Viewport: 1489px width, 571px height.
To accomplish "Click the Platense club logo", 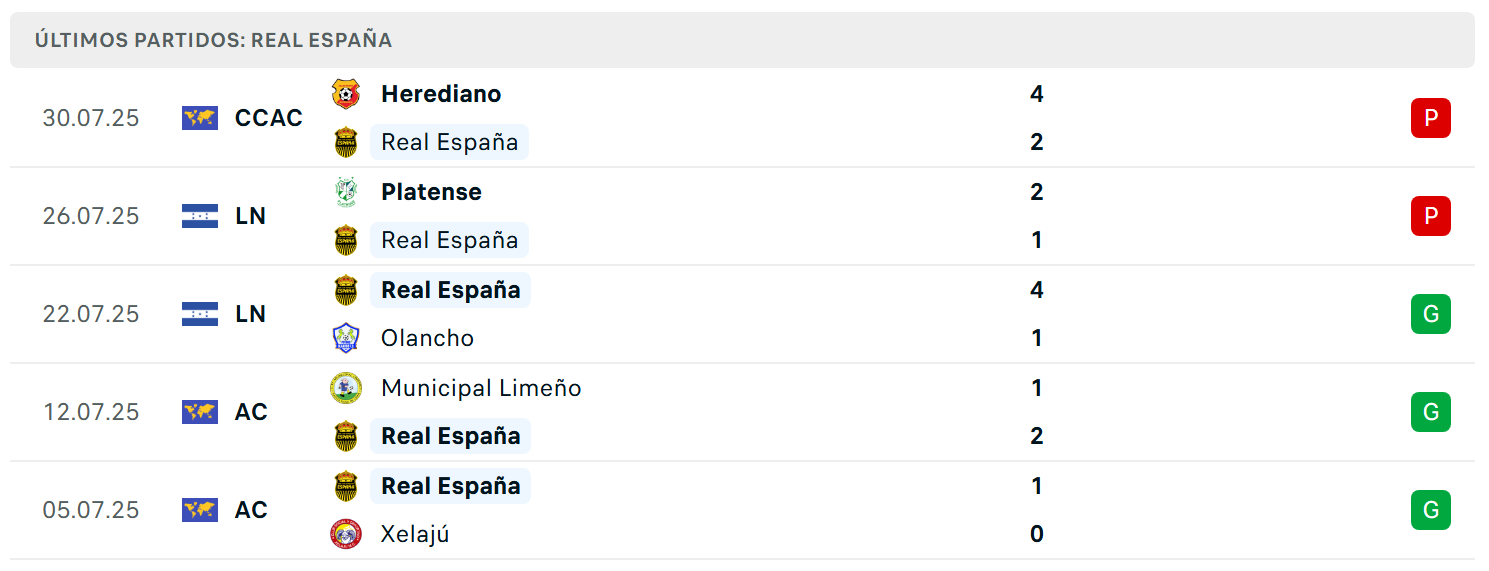I will coord(346,192).
